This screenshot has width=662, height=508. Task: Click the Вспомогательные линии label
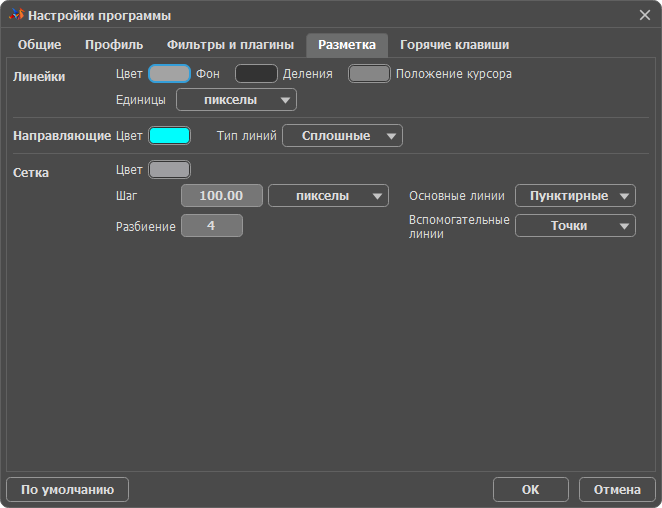click(x=459, y=227)
